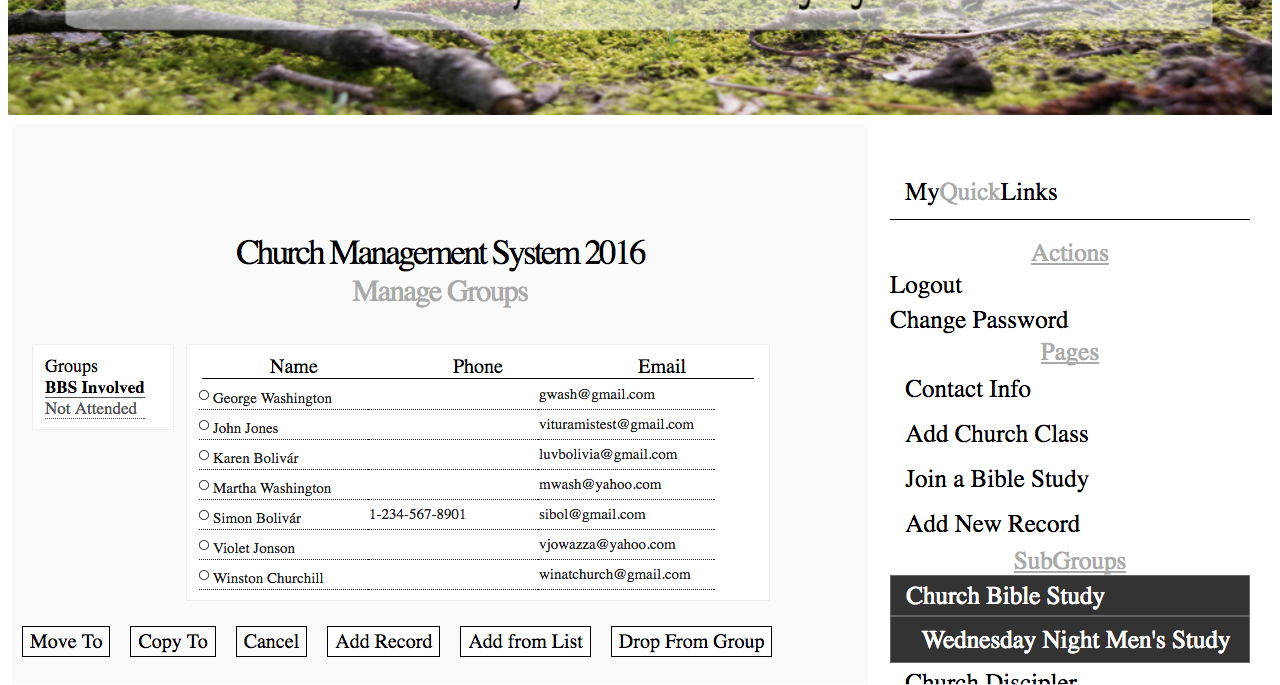1280x685 pixels.
Task: Click the Copy To button
Action: click(172, 641)
